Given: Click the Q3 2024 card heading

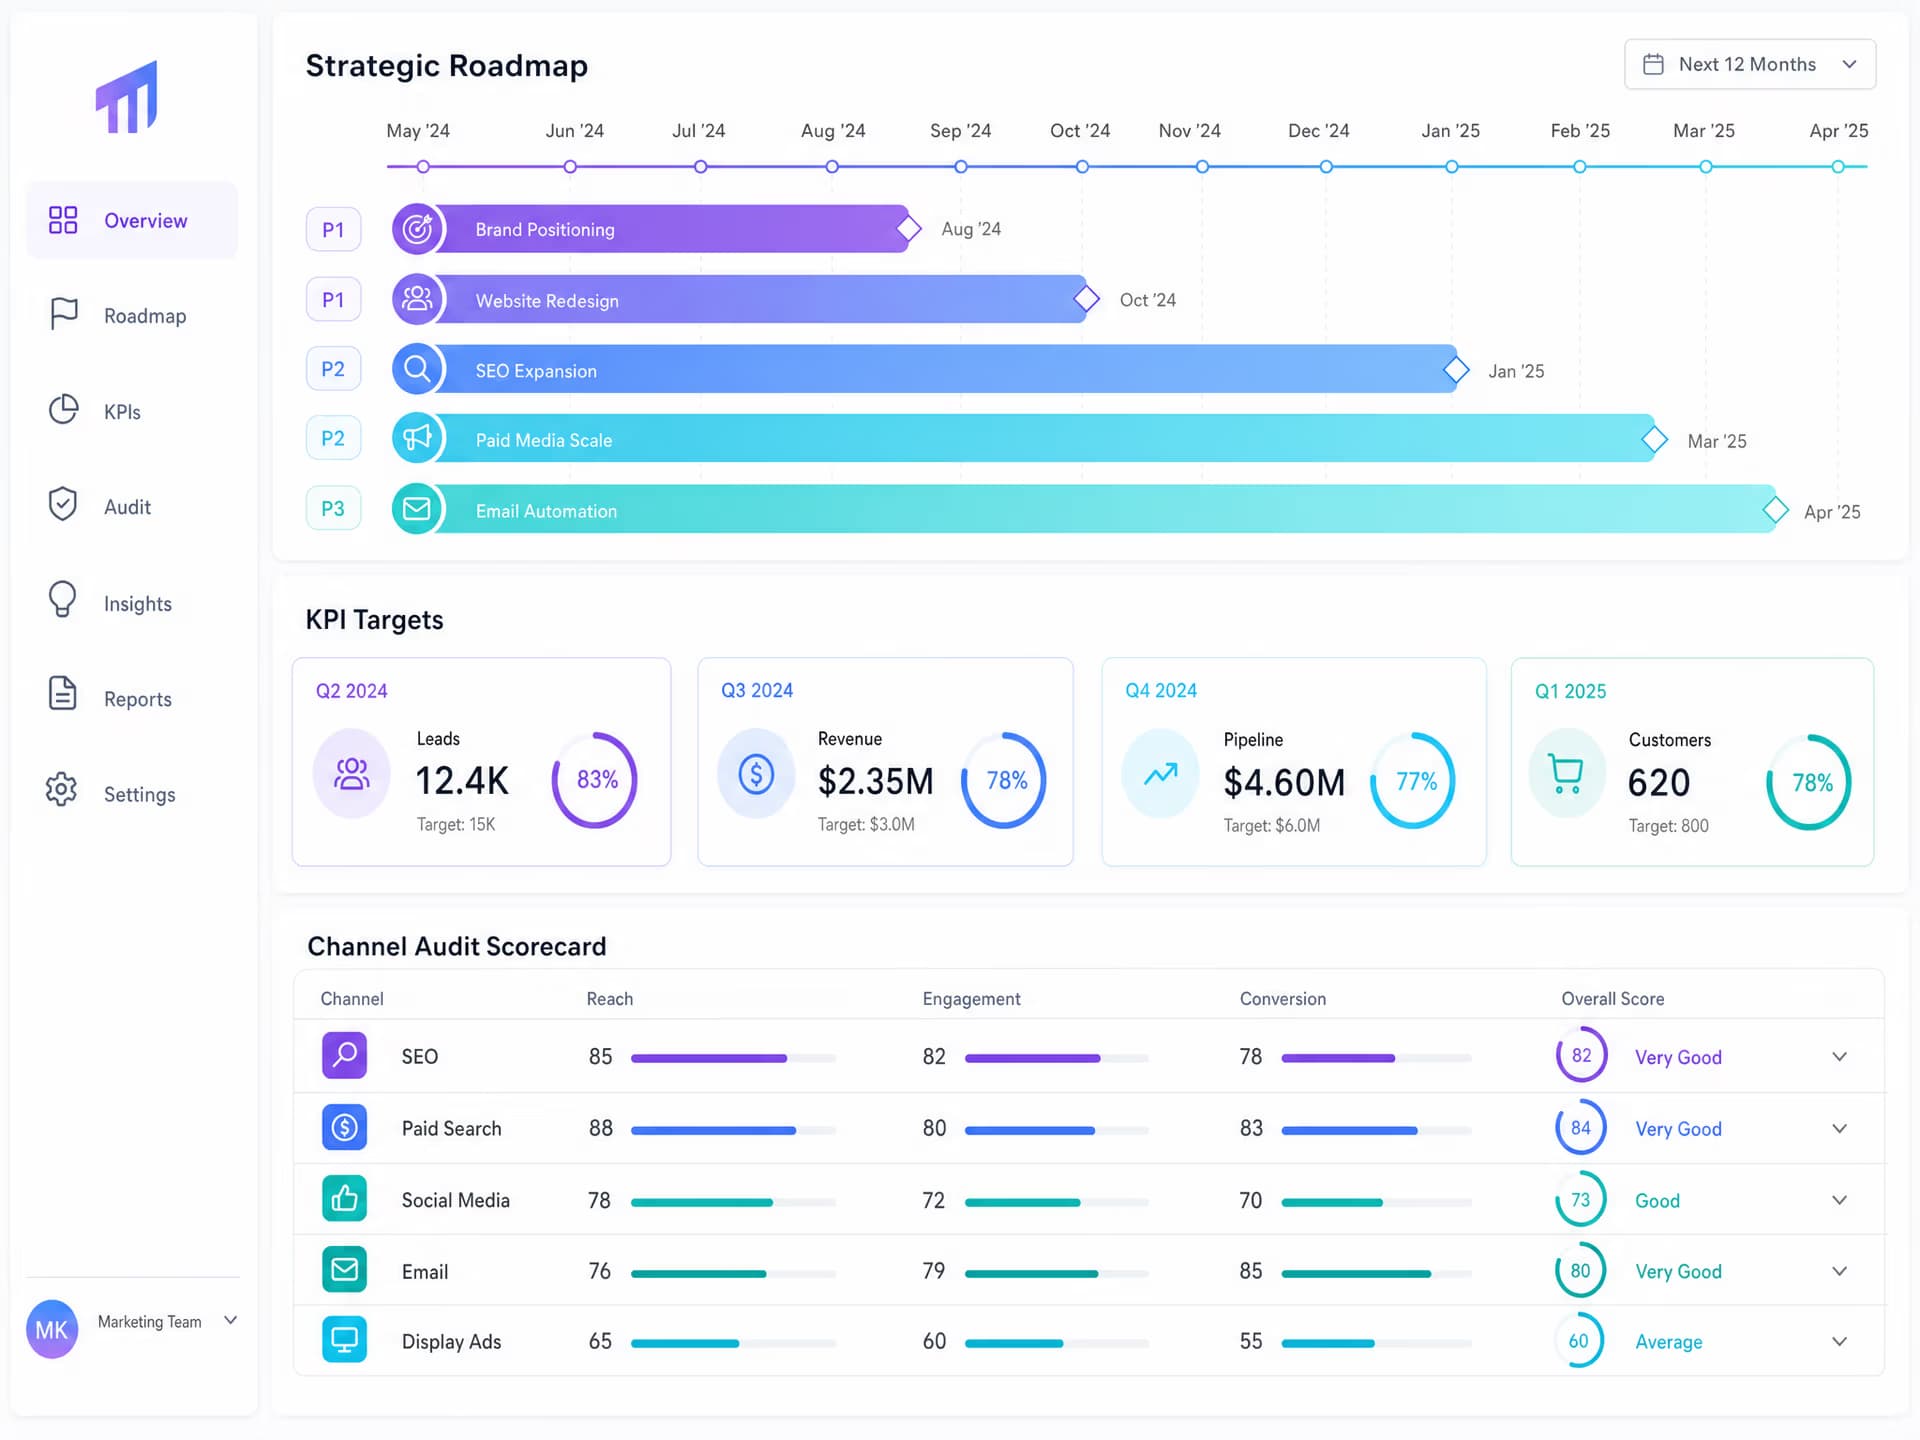Looking at the screenshot, I should (757, 690).
